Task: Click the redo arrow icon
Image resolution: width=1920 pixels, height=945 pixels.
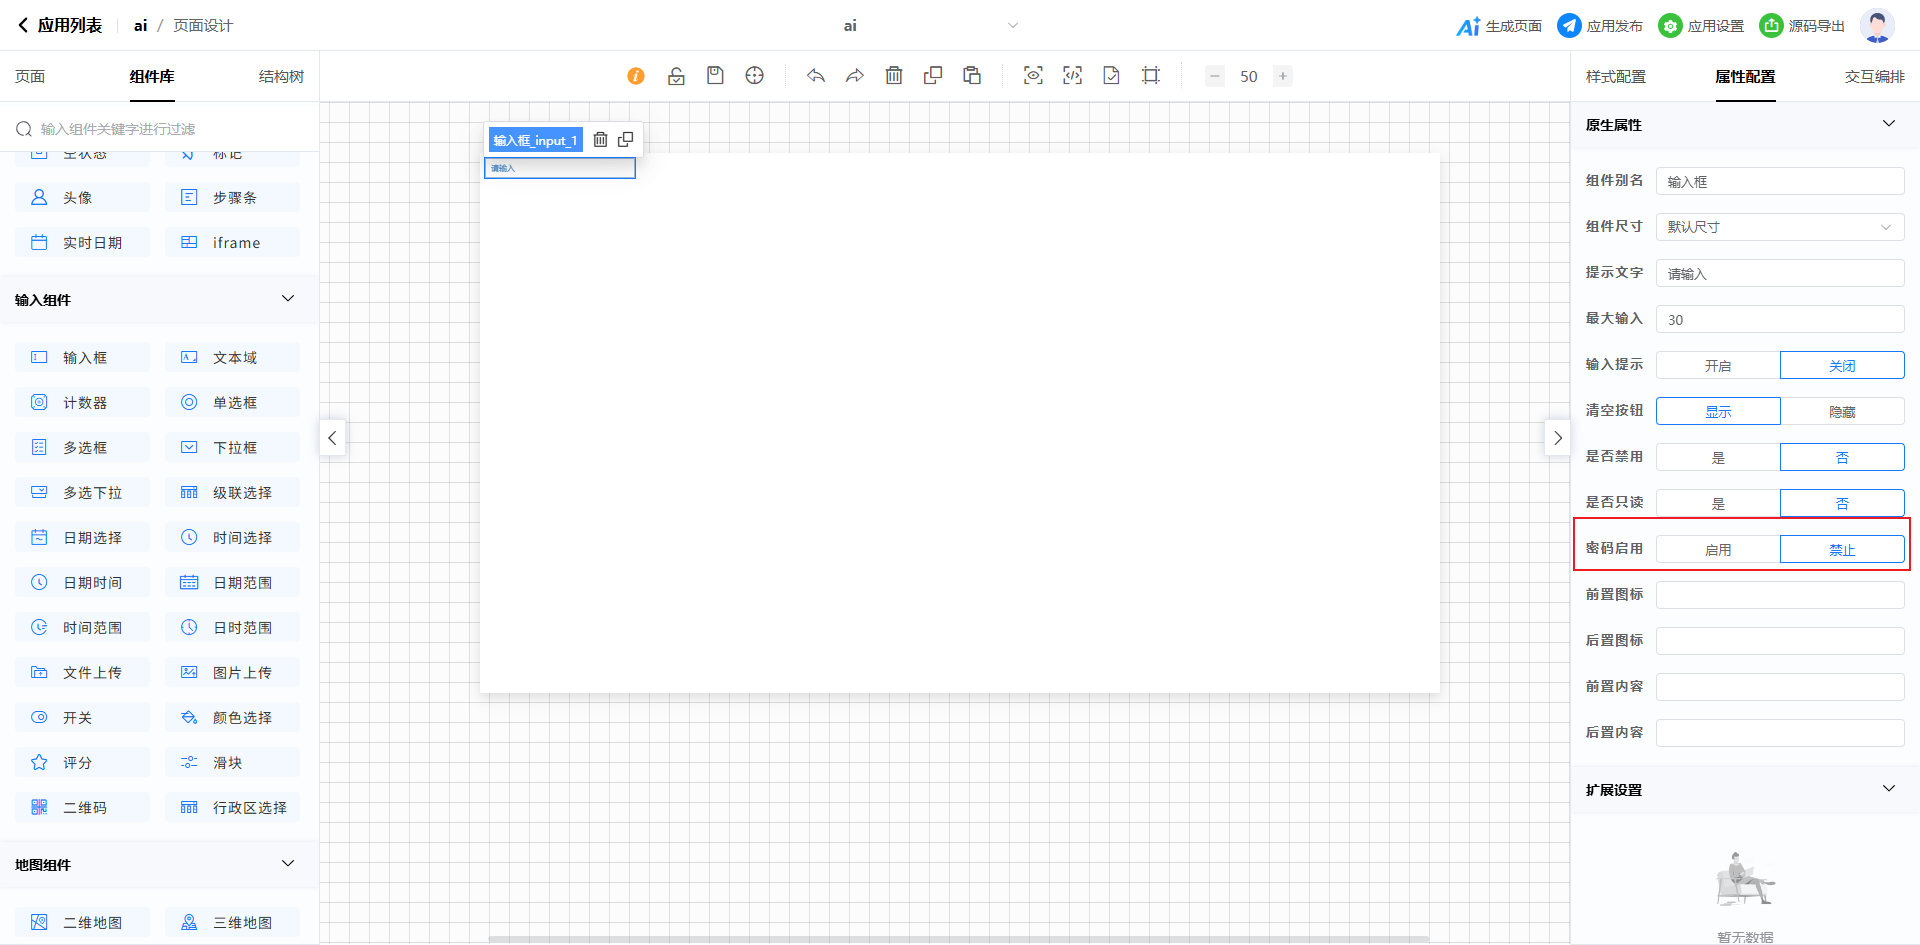Action: click(x=854, y=76)
